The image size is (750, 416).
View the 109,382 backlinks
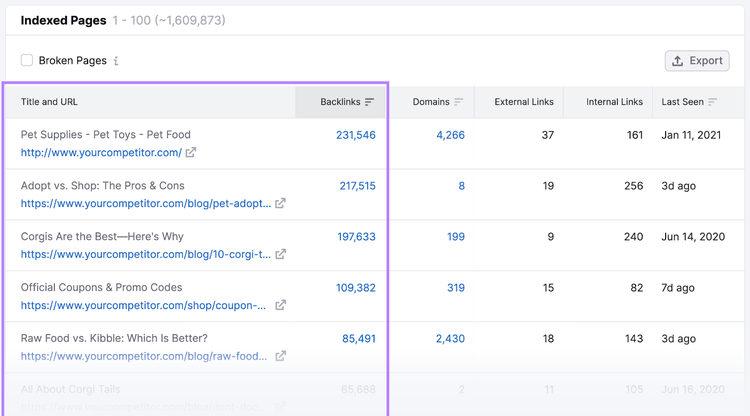tap(355, 288)
